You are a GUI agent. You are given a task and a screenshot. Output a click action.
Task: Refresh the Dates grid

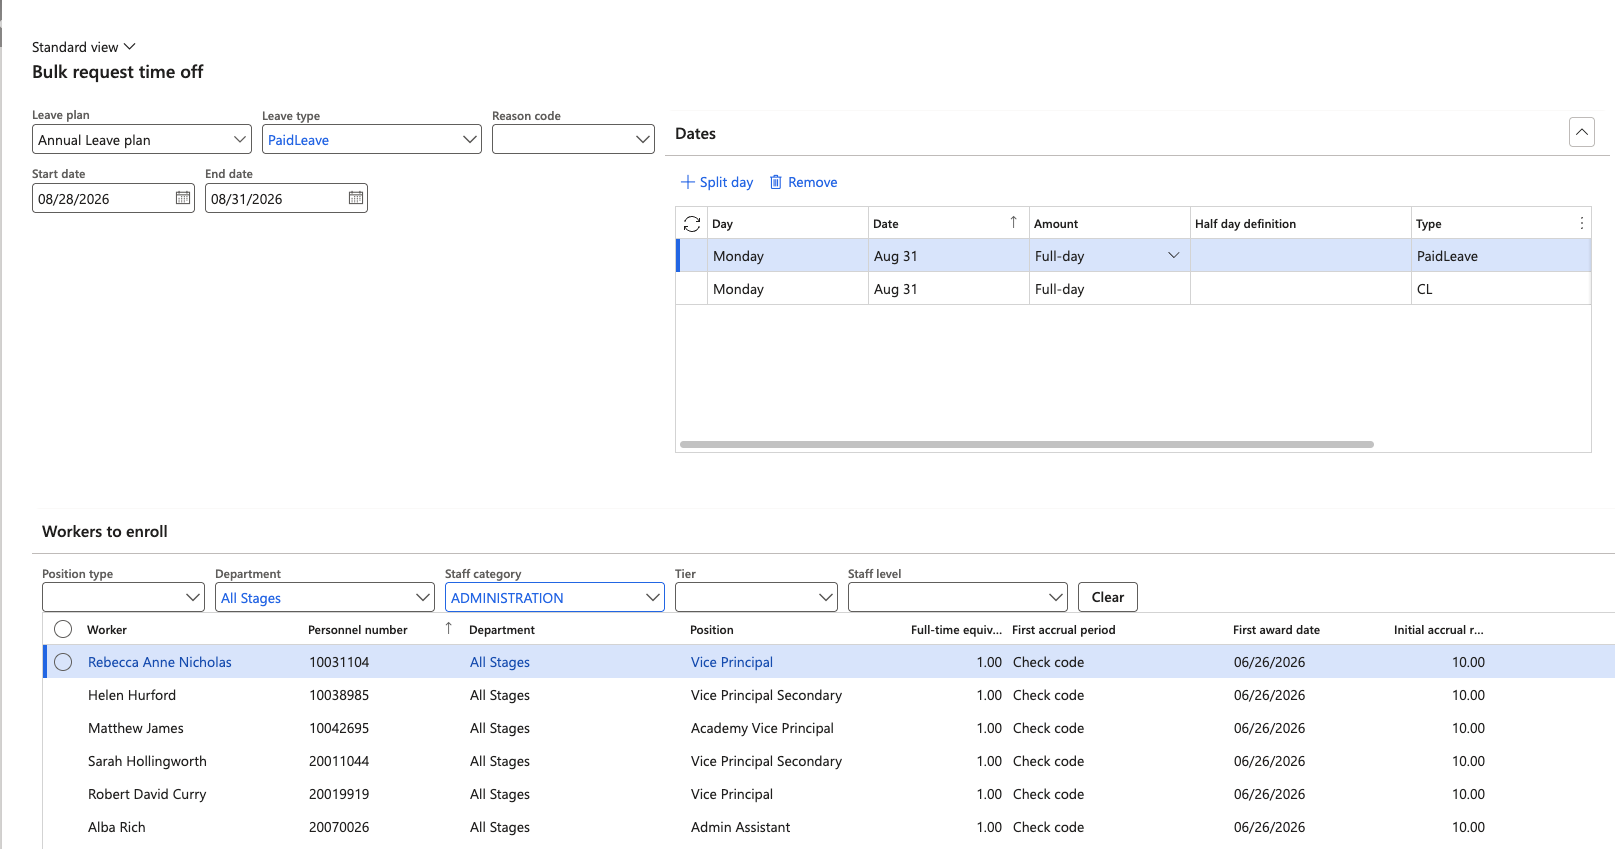pos(692,224)
